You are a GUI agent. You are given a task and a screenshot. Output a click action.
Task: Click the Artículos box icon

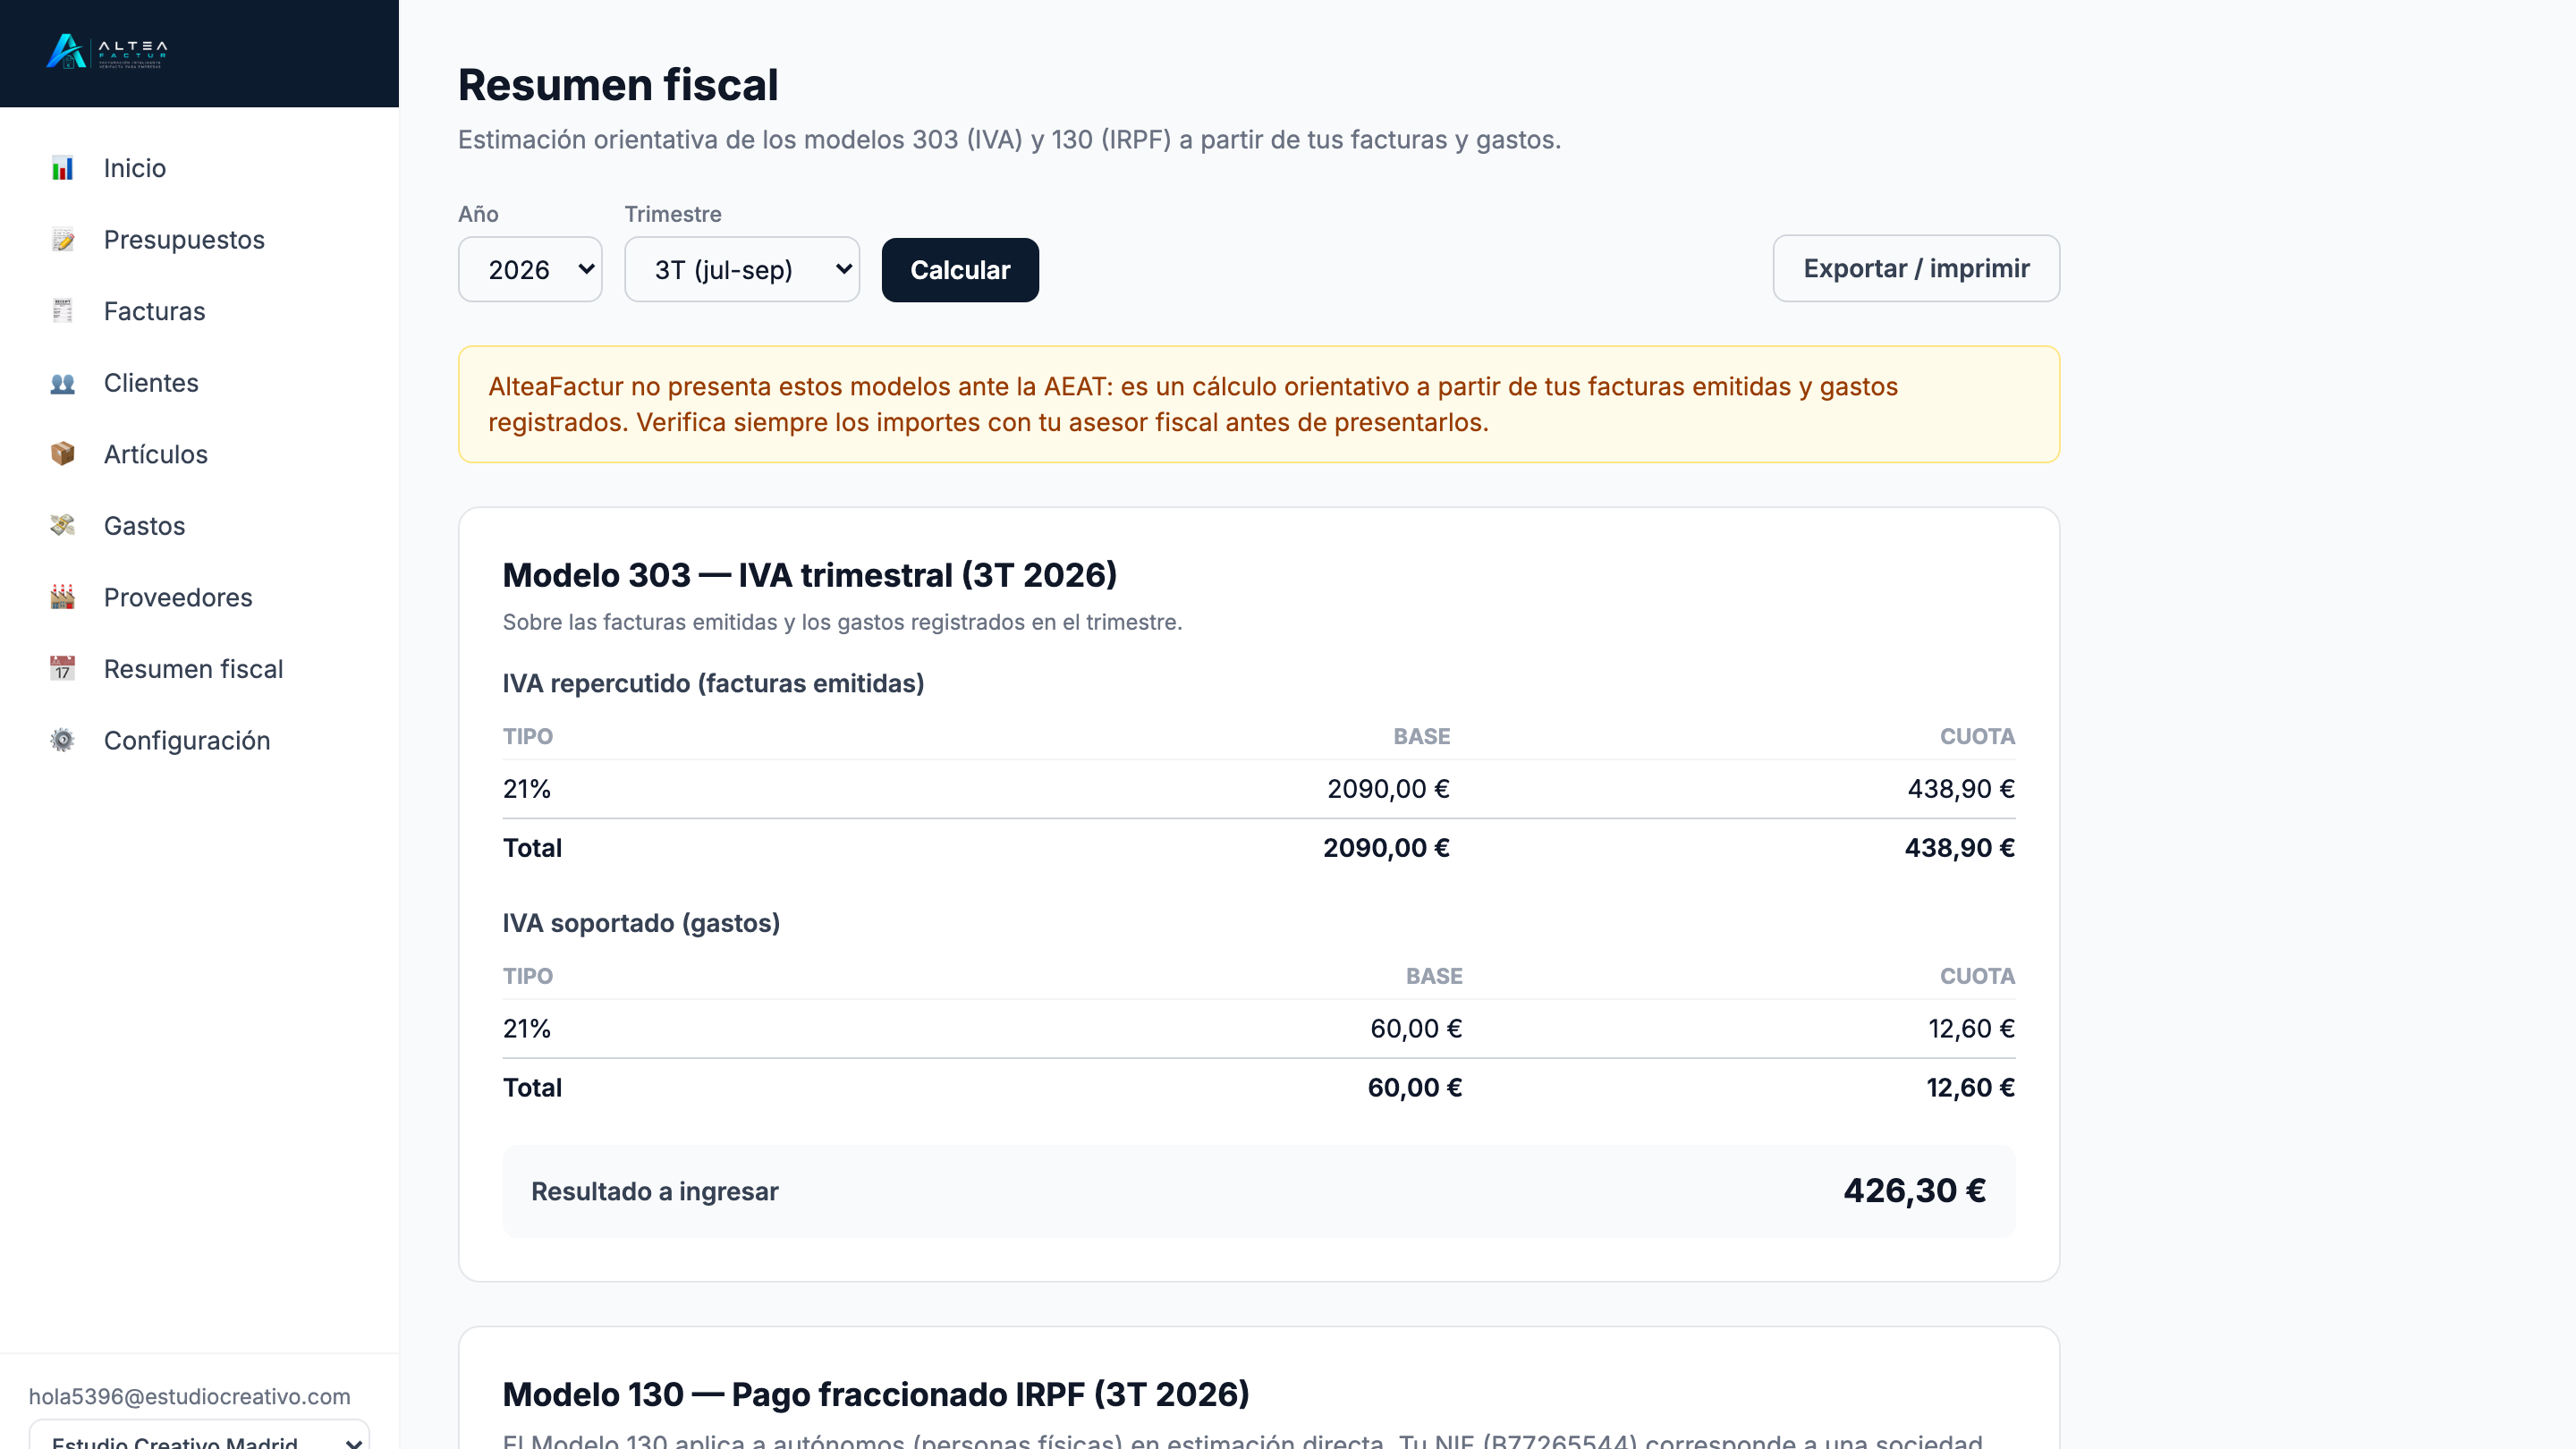pos(63,454)
